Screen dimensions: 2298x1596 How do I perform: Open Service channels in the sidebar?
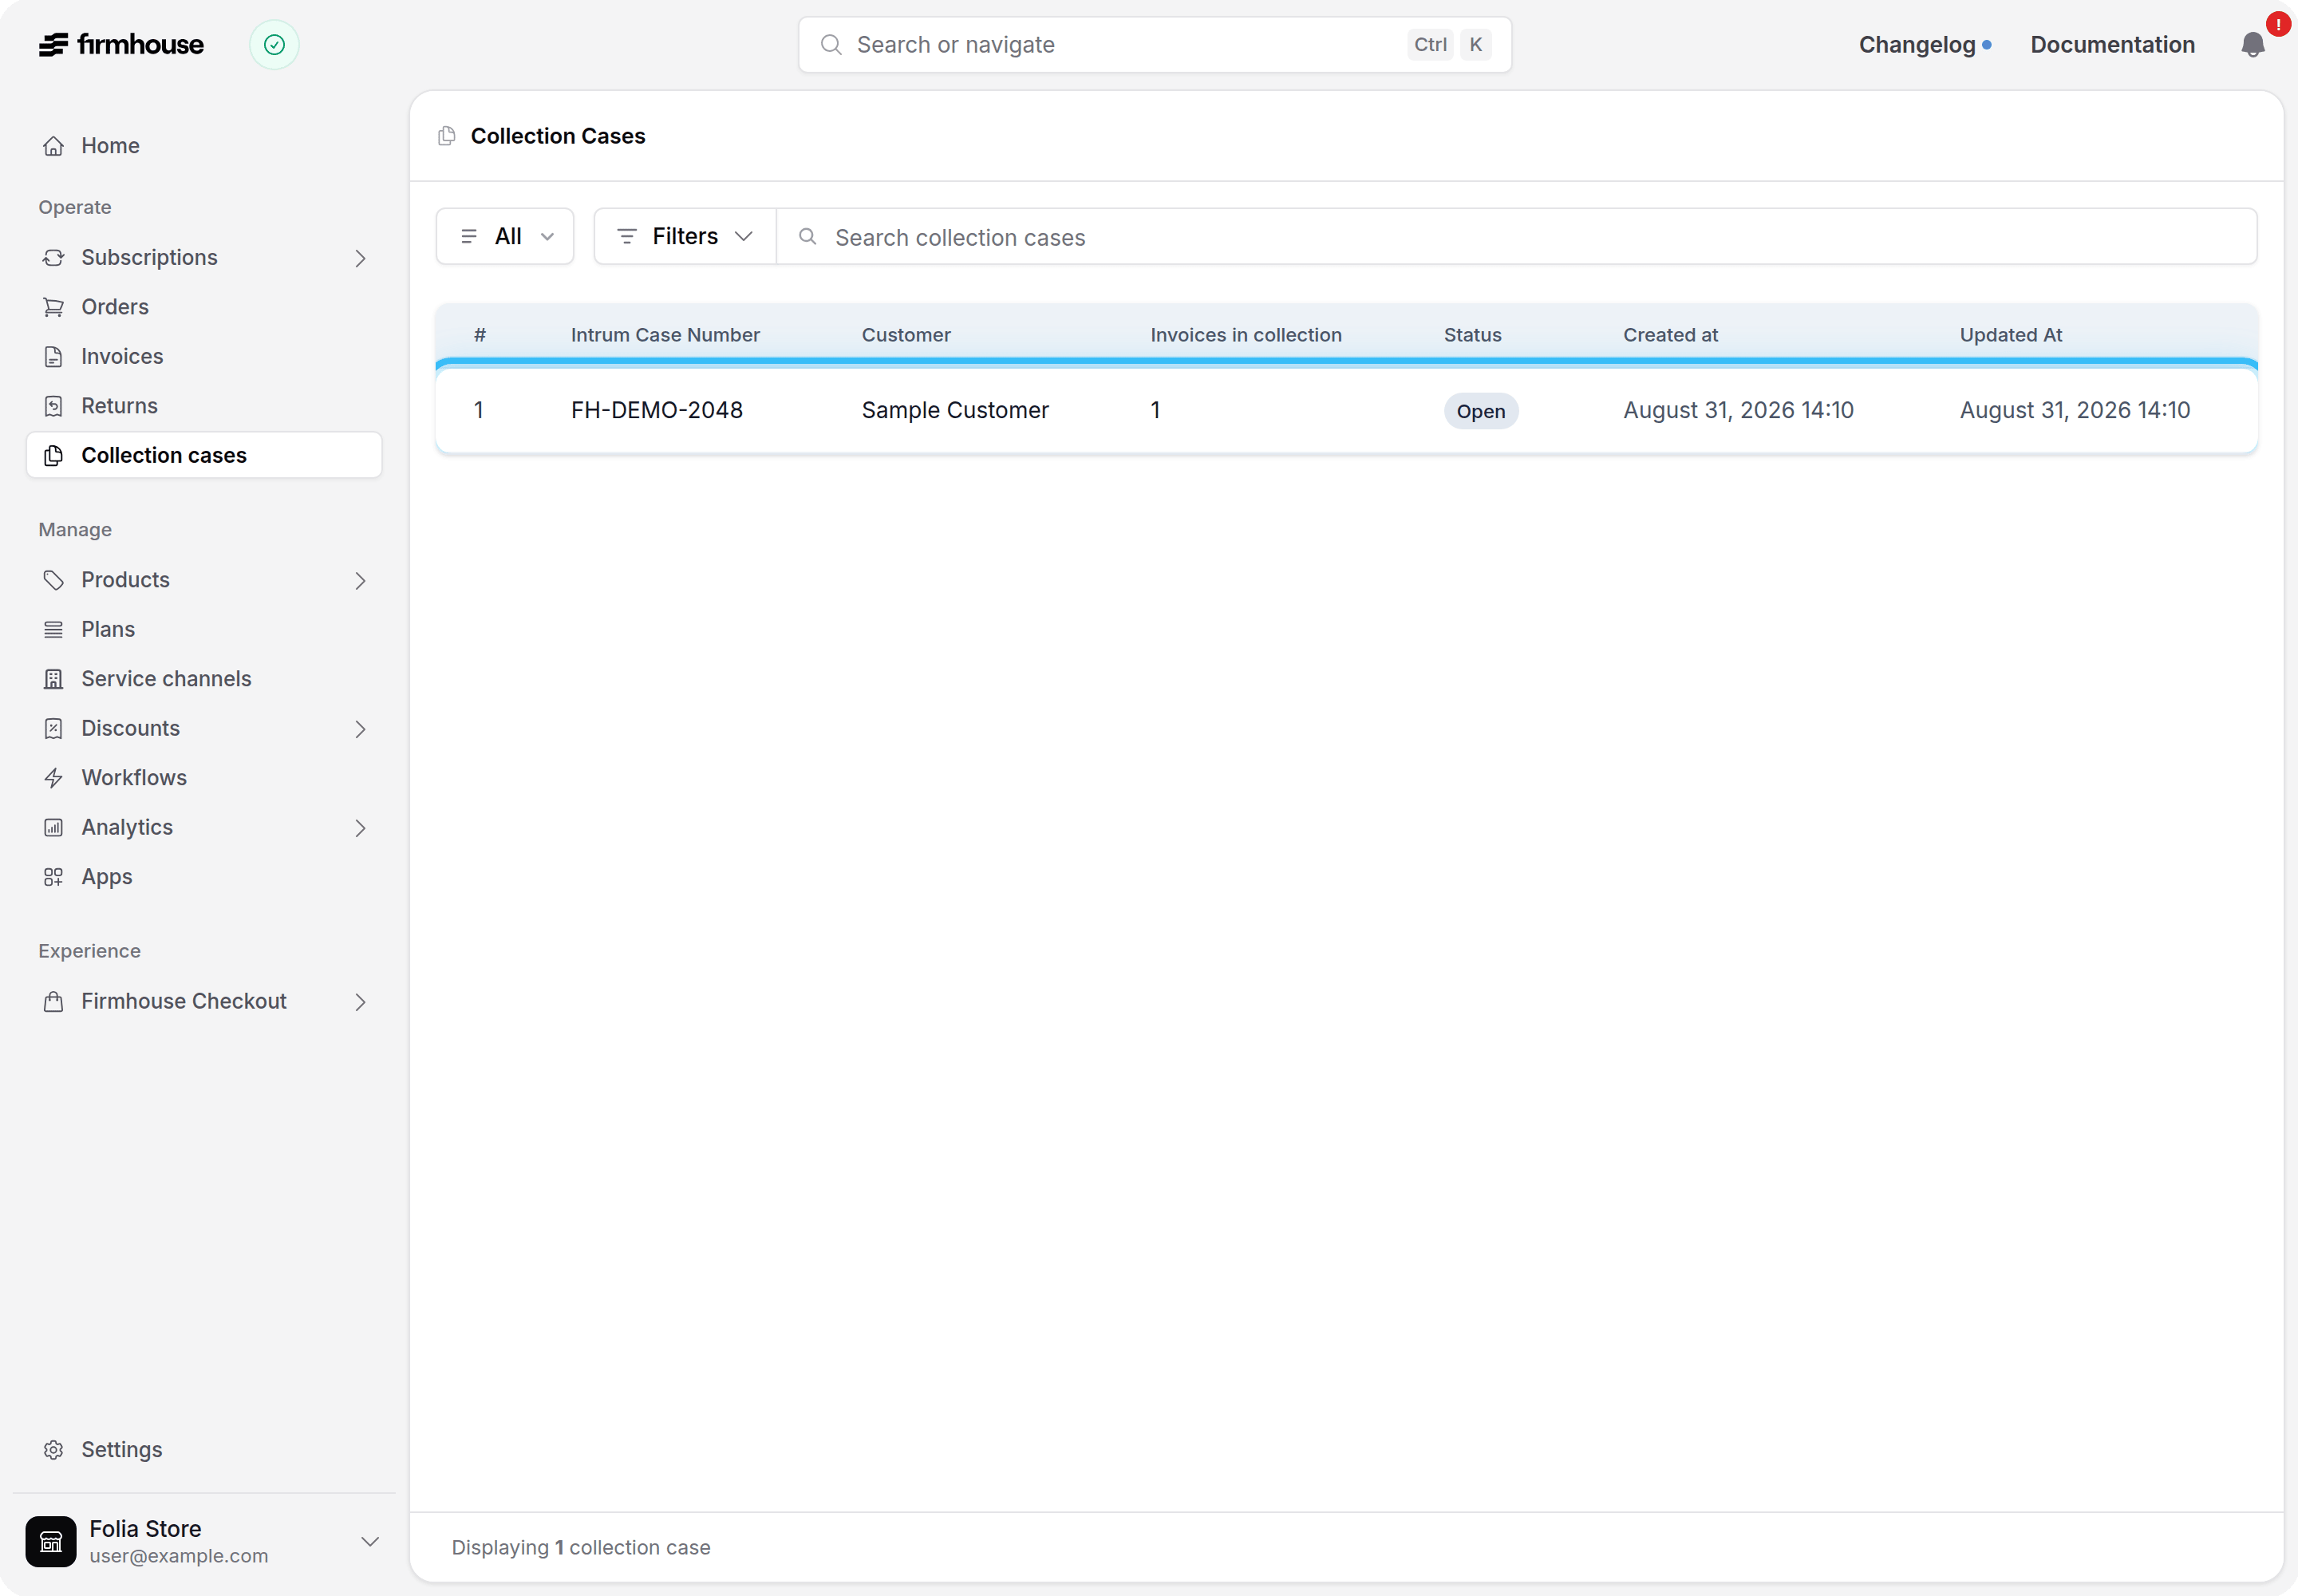pos(204,679)
